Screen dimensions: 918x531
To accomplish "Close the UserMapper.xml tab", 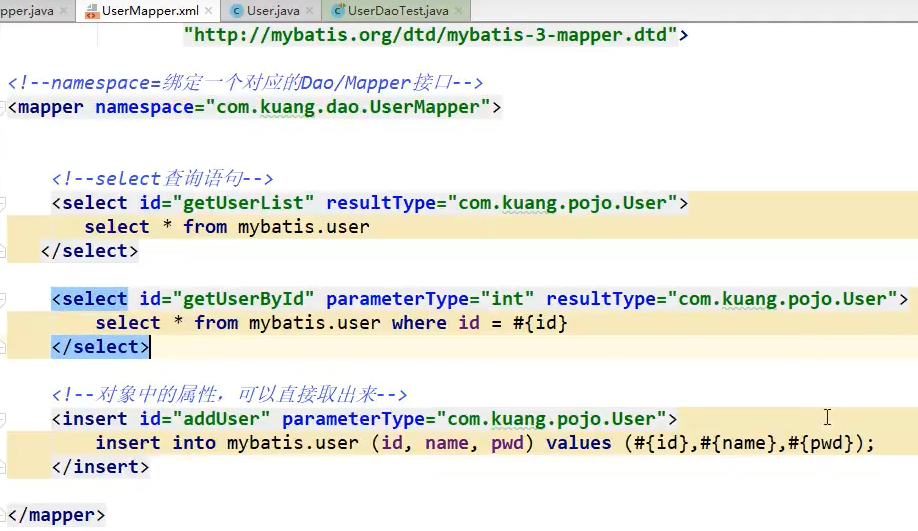I will (x=208, y=11).
